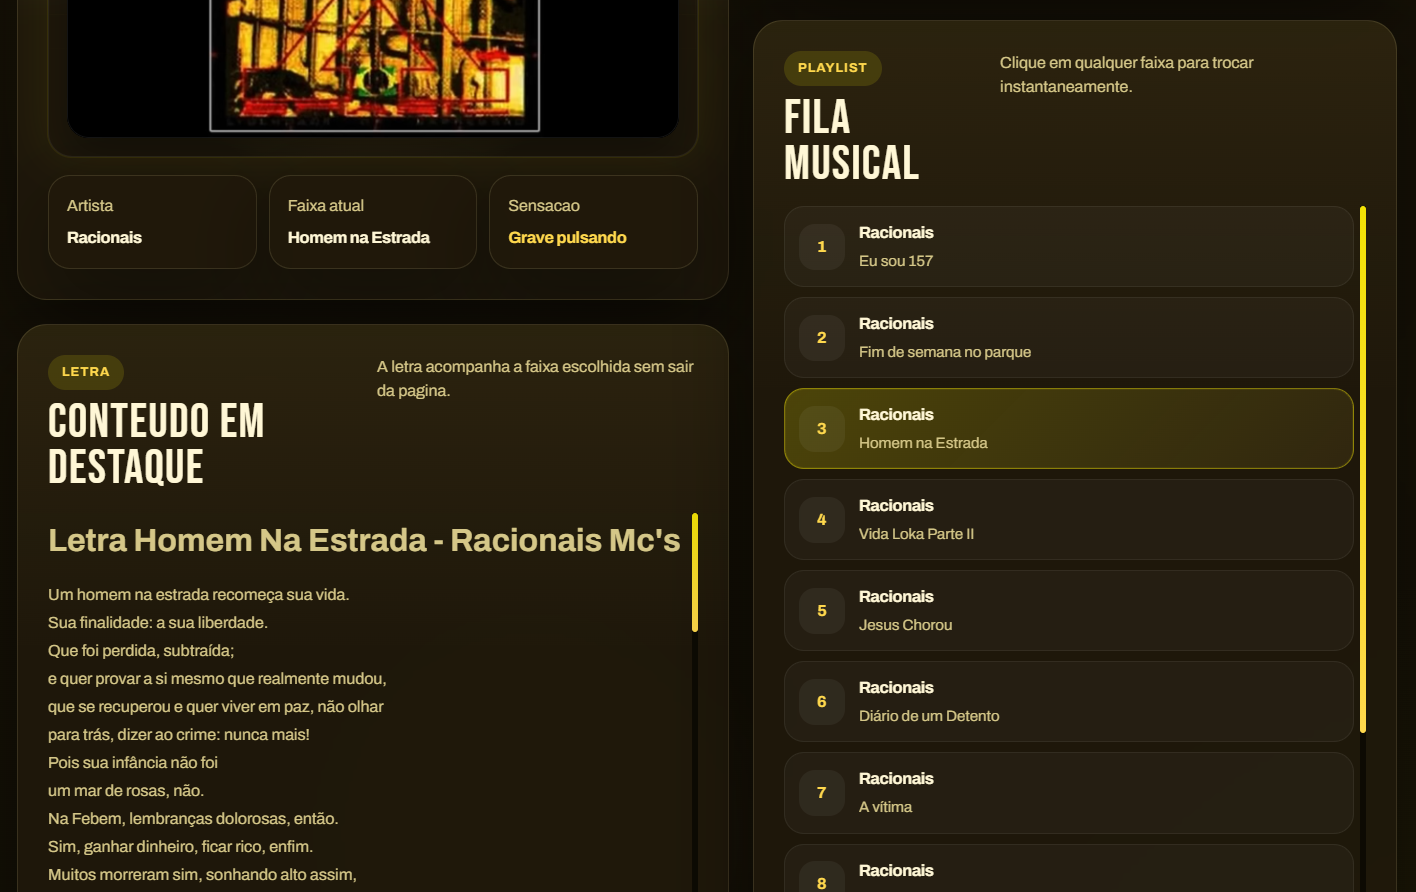Click the FILA MUSICAL heading

point(851,140)
